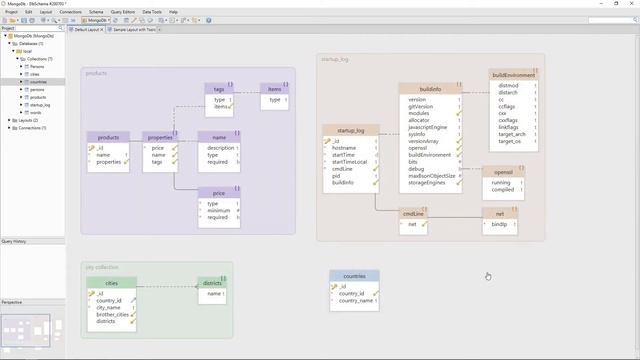Screen dimensions: 640x360
Task: Click the Query History panel header
Action: point(33,242)
